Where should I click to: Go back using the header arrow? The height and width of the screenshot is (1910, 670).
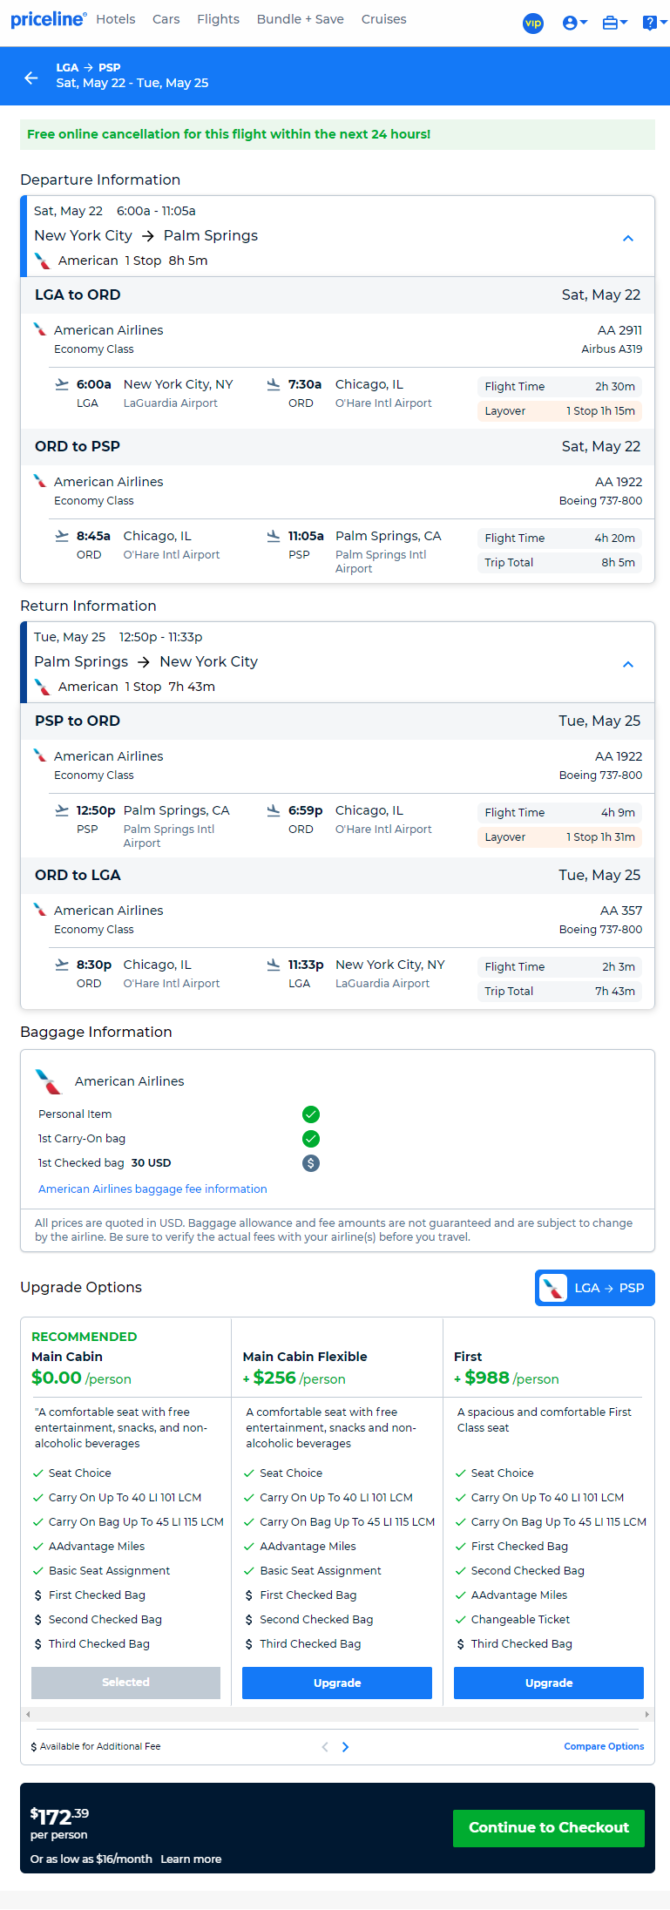coord(31,77)
